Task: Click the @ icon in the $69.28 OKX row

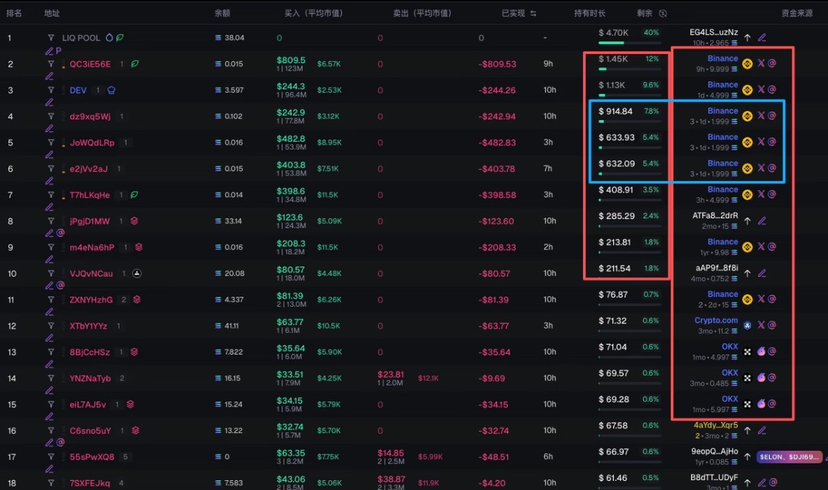Action: point(772,404)
